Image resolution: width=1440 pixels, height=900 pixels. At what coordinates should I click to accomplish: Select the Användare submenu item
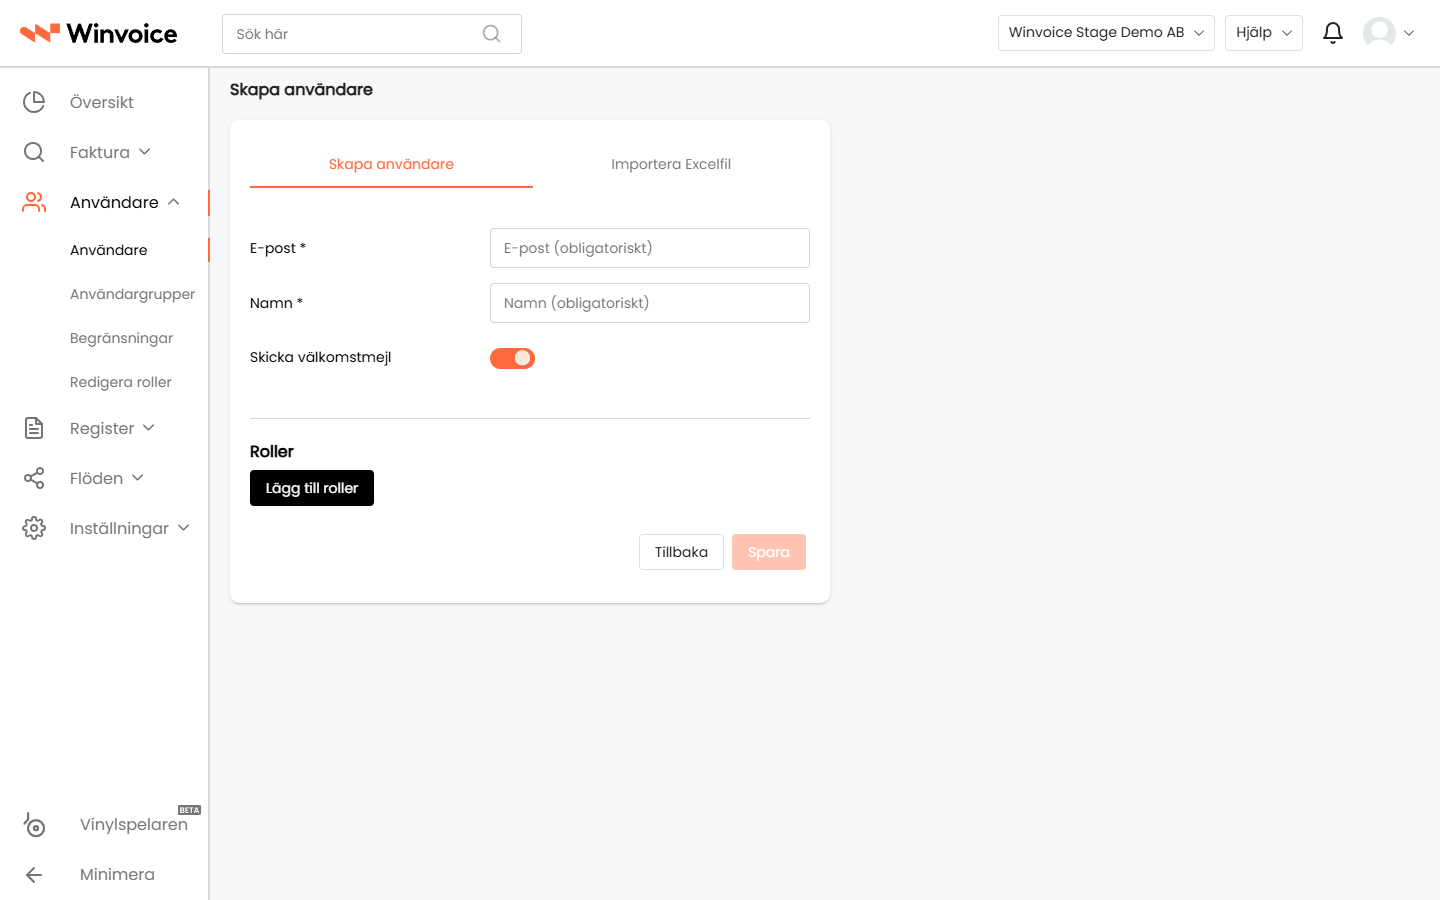[109, 250]
